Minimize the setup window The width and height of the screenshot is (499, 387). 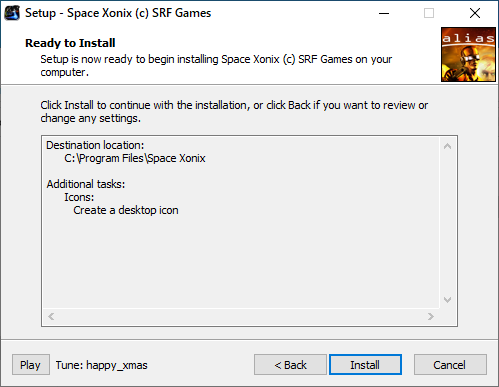[x=384, y=13]
